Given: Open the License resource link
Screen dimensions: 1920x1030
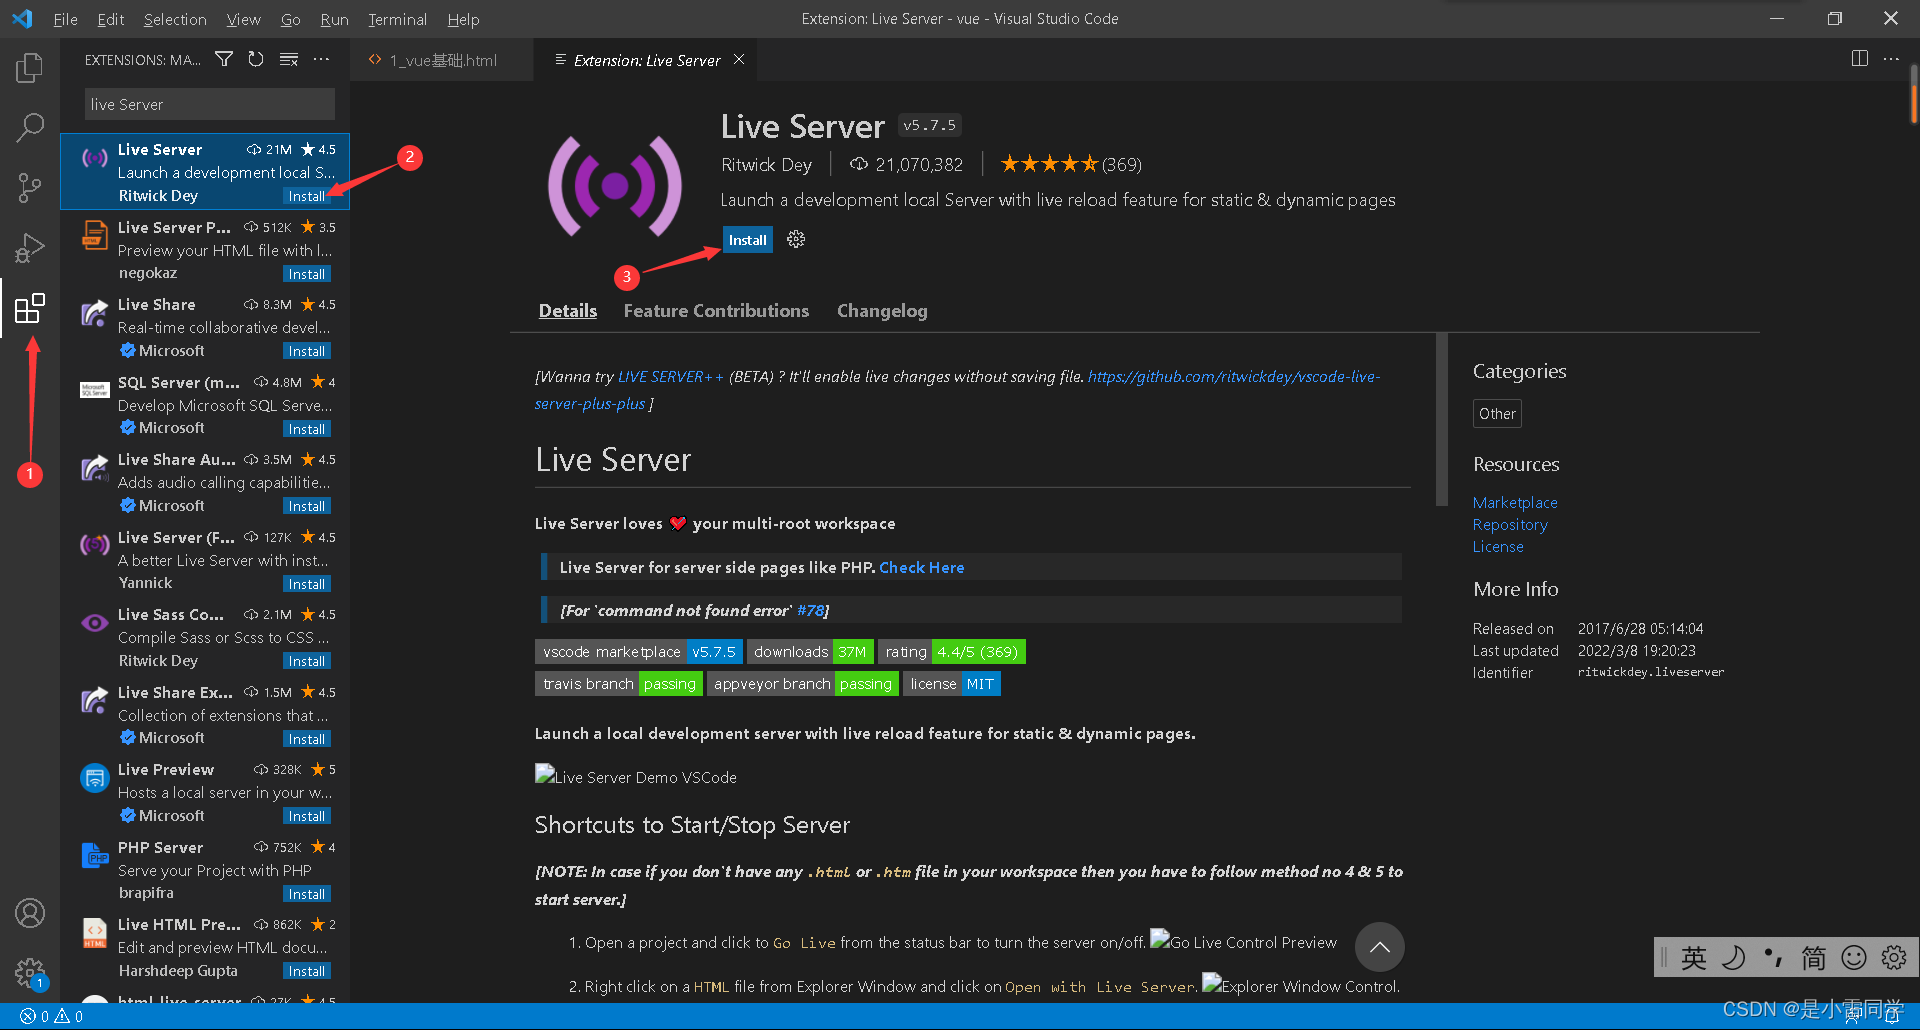Looking at the screenshot, I should point(1498,546).
